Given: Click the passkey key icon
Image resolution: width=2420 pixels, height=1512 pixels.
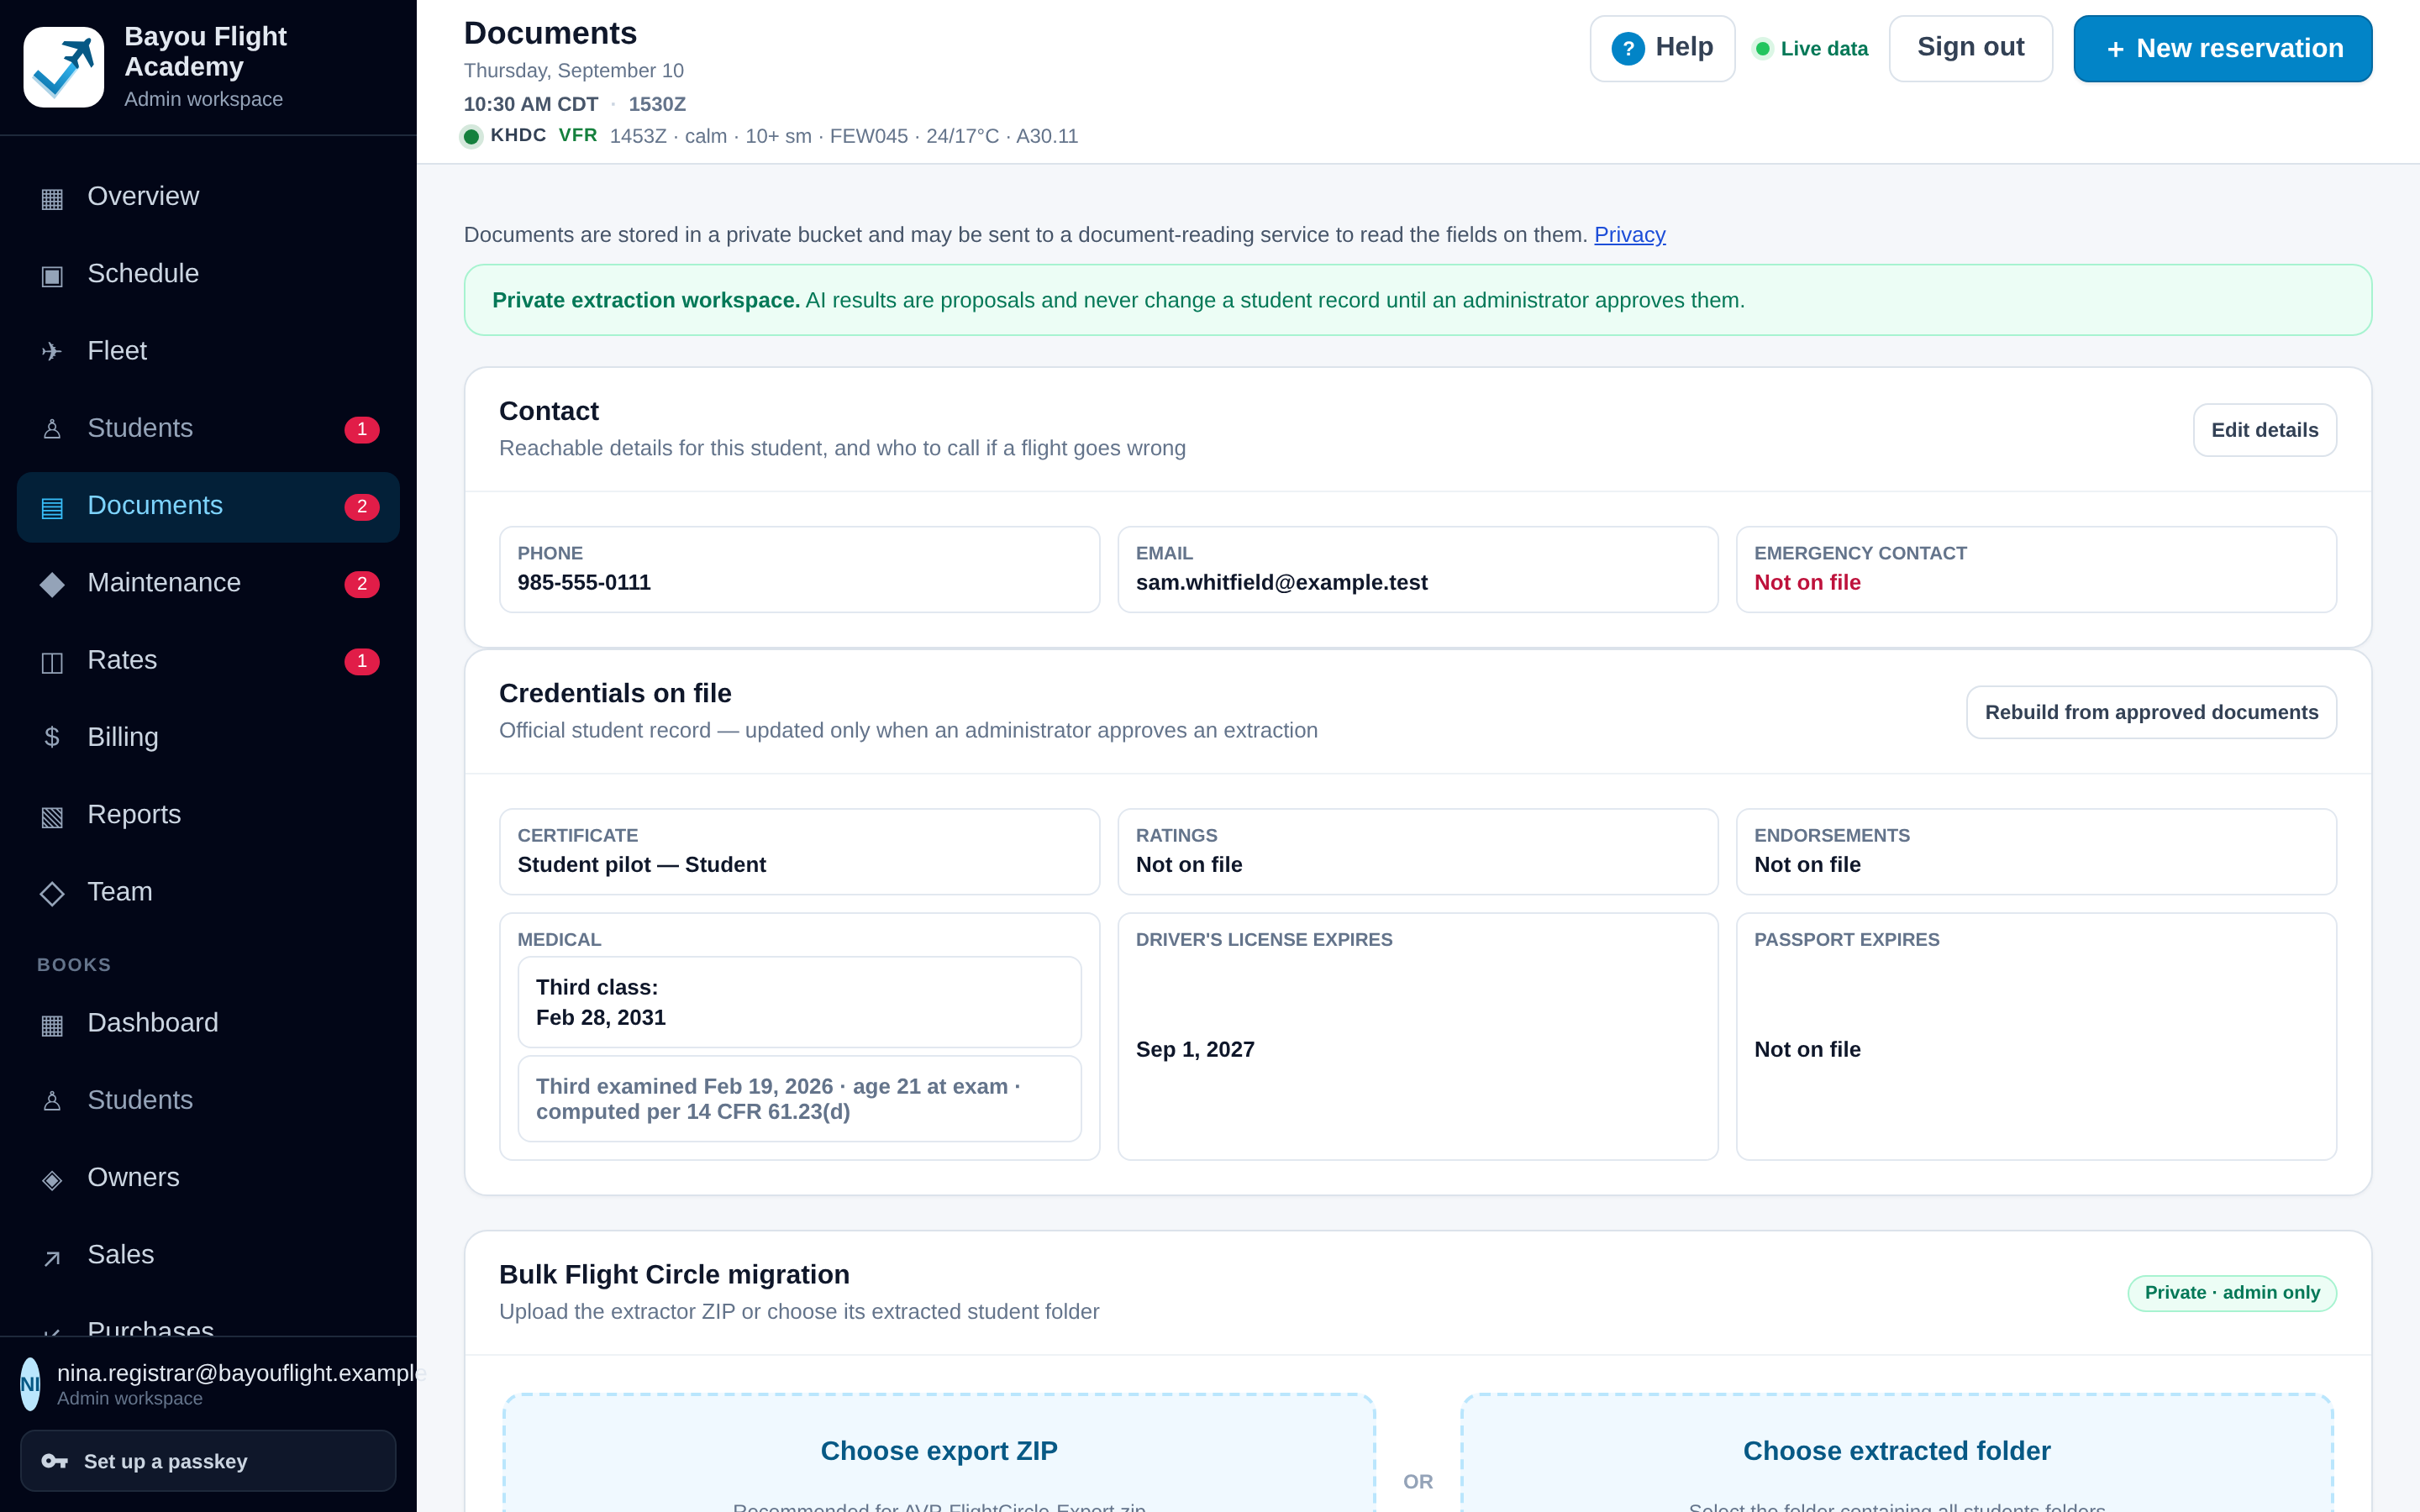Looking at the screenshot, I should [x=54, y=1461].
